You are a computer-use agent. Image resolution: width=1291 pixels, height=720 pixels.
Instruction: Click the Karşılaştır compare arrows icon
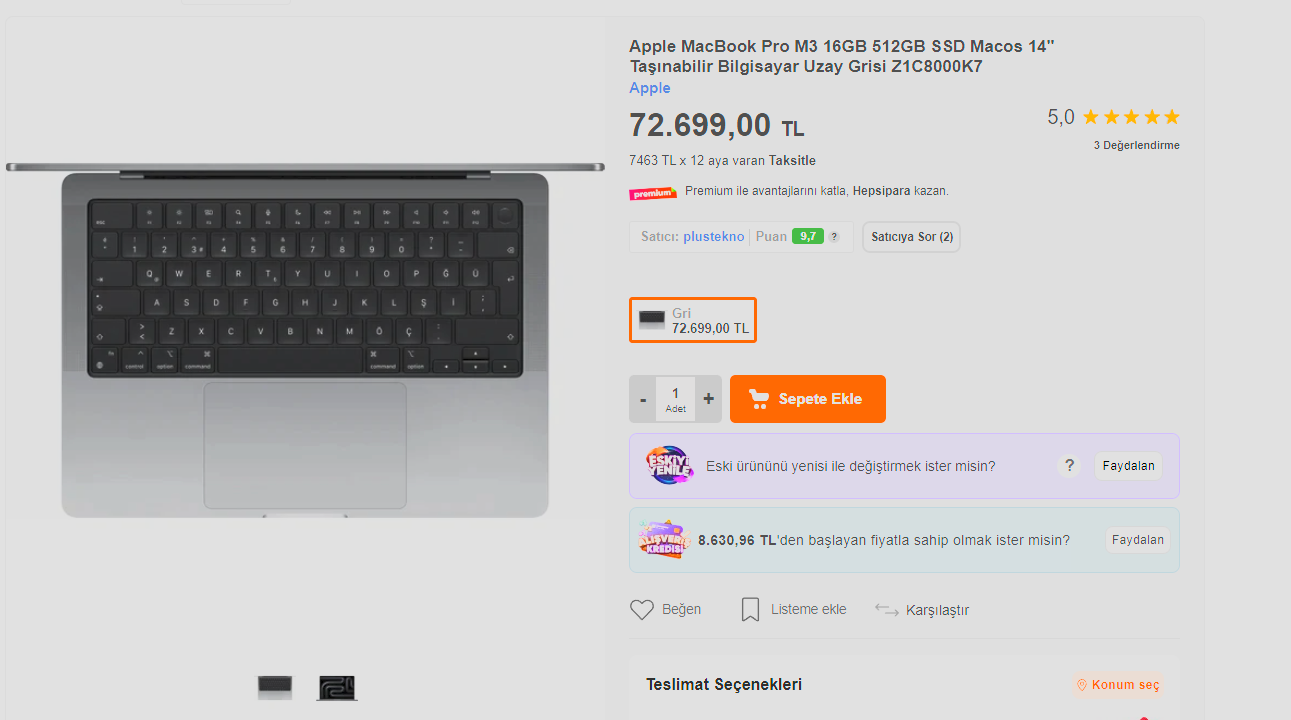(x=886, y=609)
